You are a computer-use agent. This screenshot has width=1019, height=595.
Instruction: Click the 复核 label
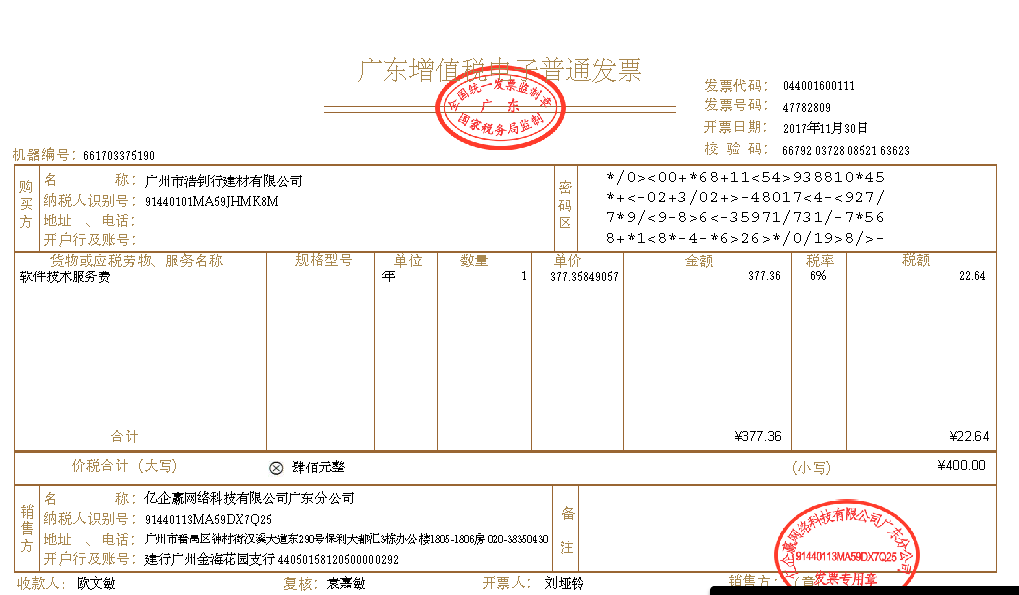pos(300,584)
